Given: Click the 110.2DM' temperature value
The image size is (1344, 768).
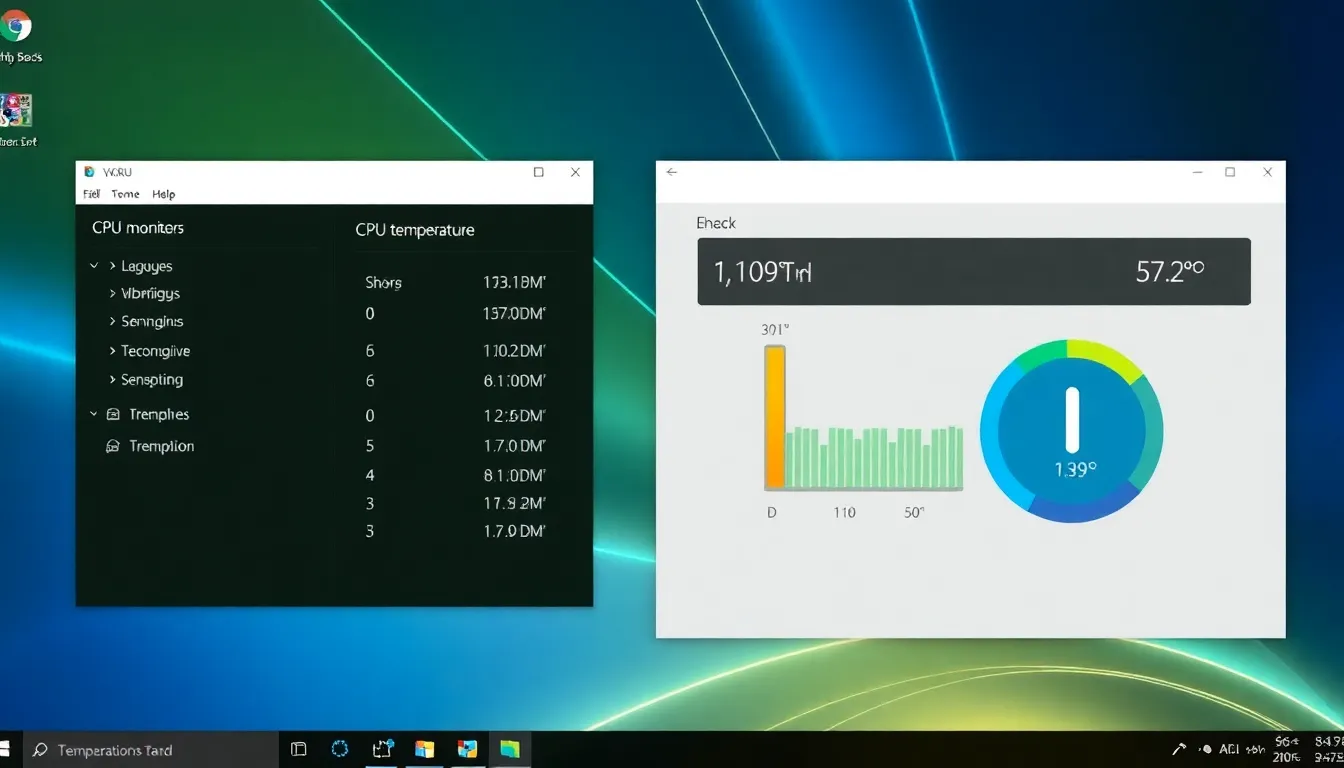Looking at the screenshot, I should click(514, 351).
